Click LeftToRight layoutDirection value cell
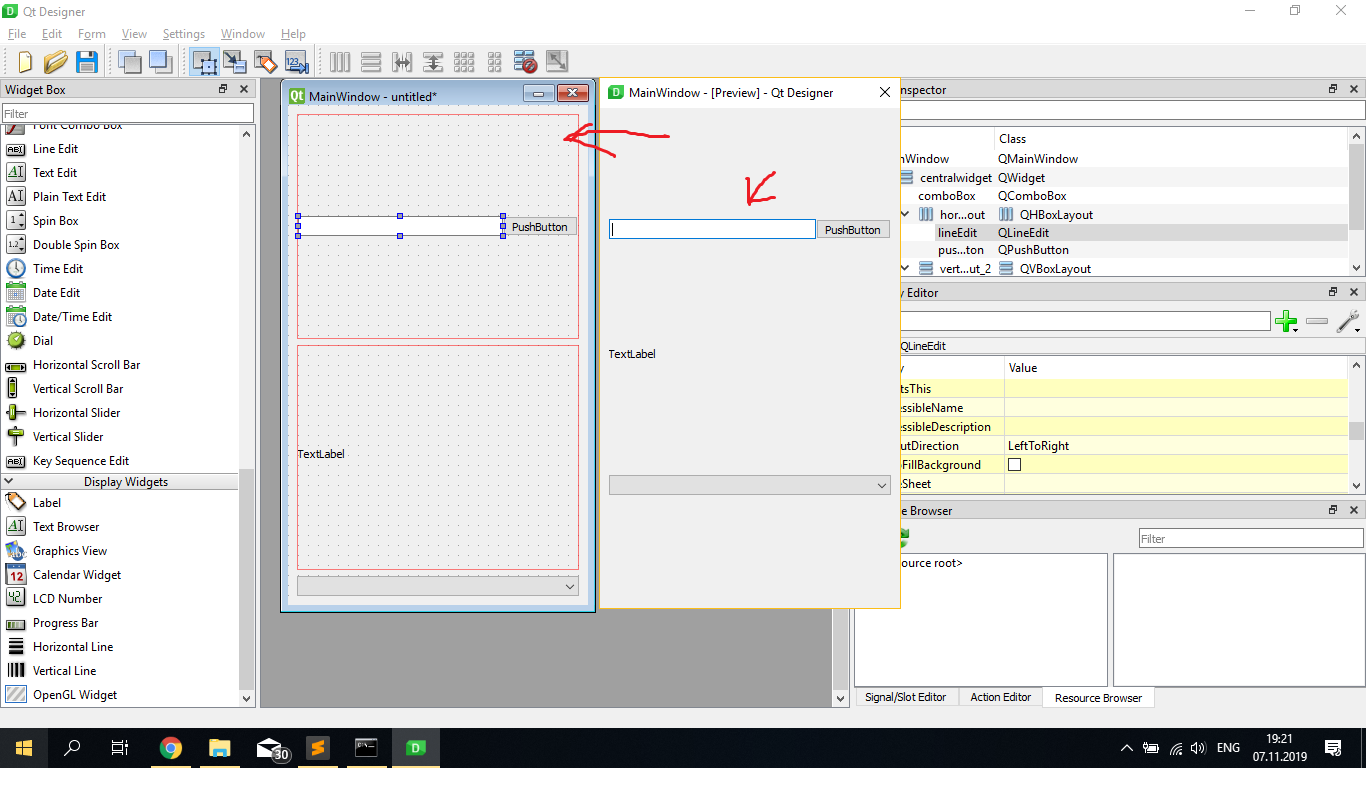 pos(1175,446)
